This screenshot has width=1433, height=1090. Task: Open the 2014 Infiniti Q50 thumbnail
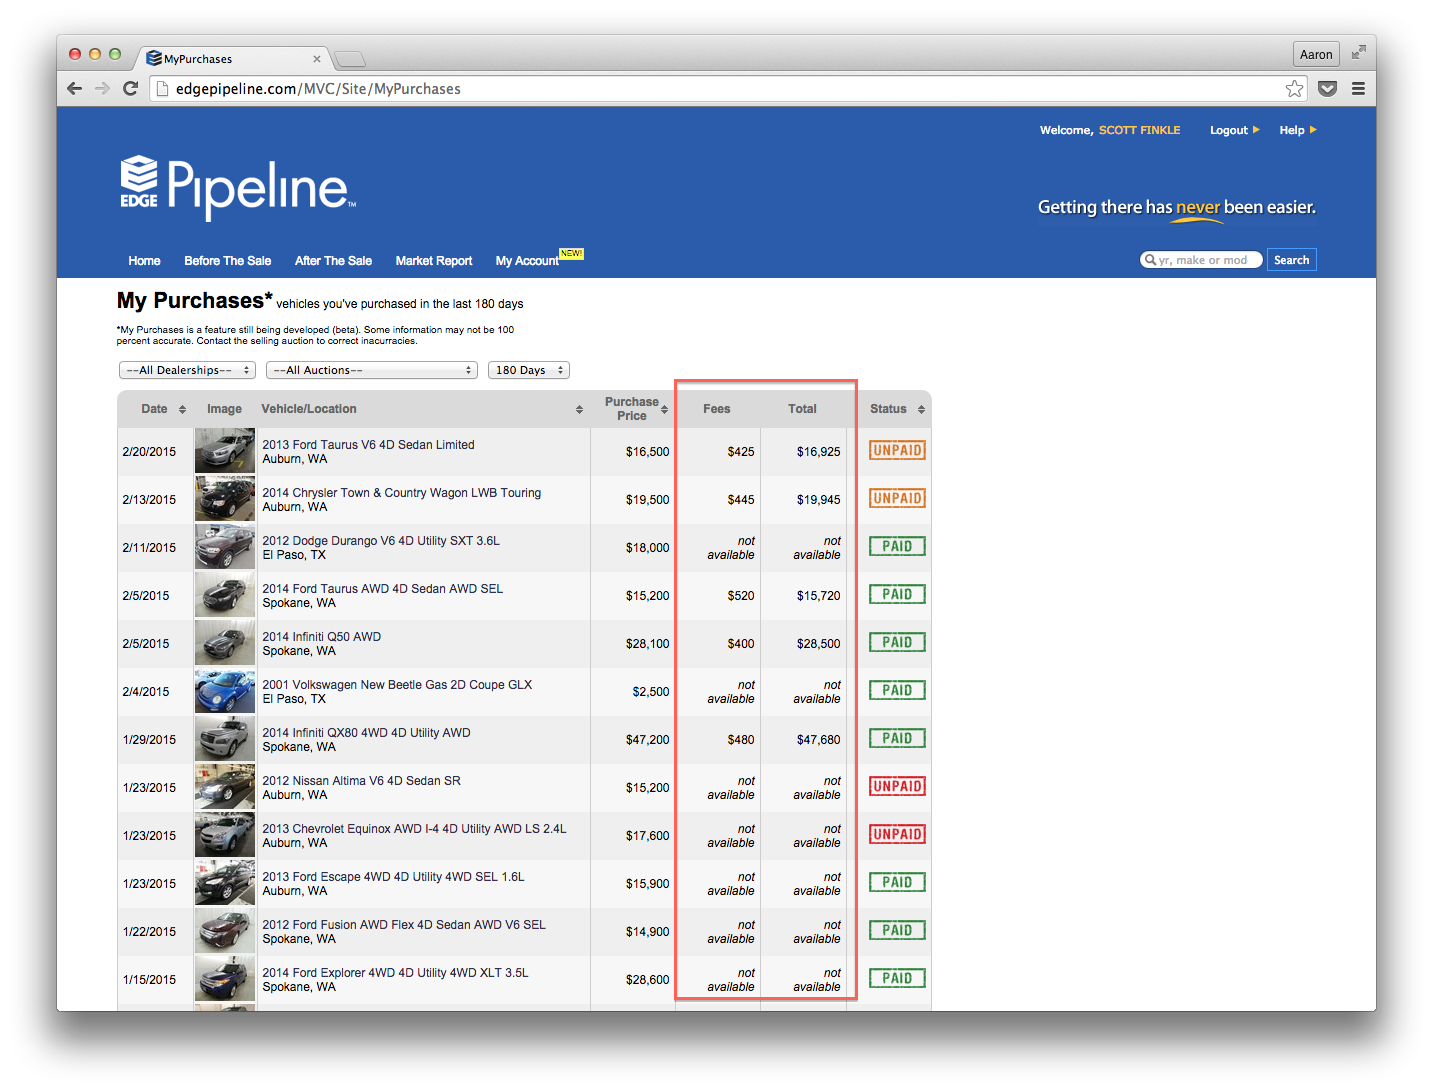[225, 643]
